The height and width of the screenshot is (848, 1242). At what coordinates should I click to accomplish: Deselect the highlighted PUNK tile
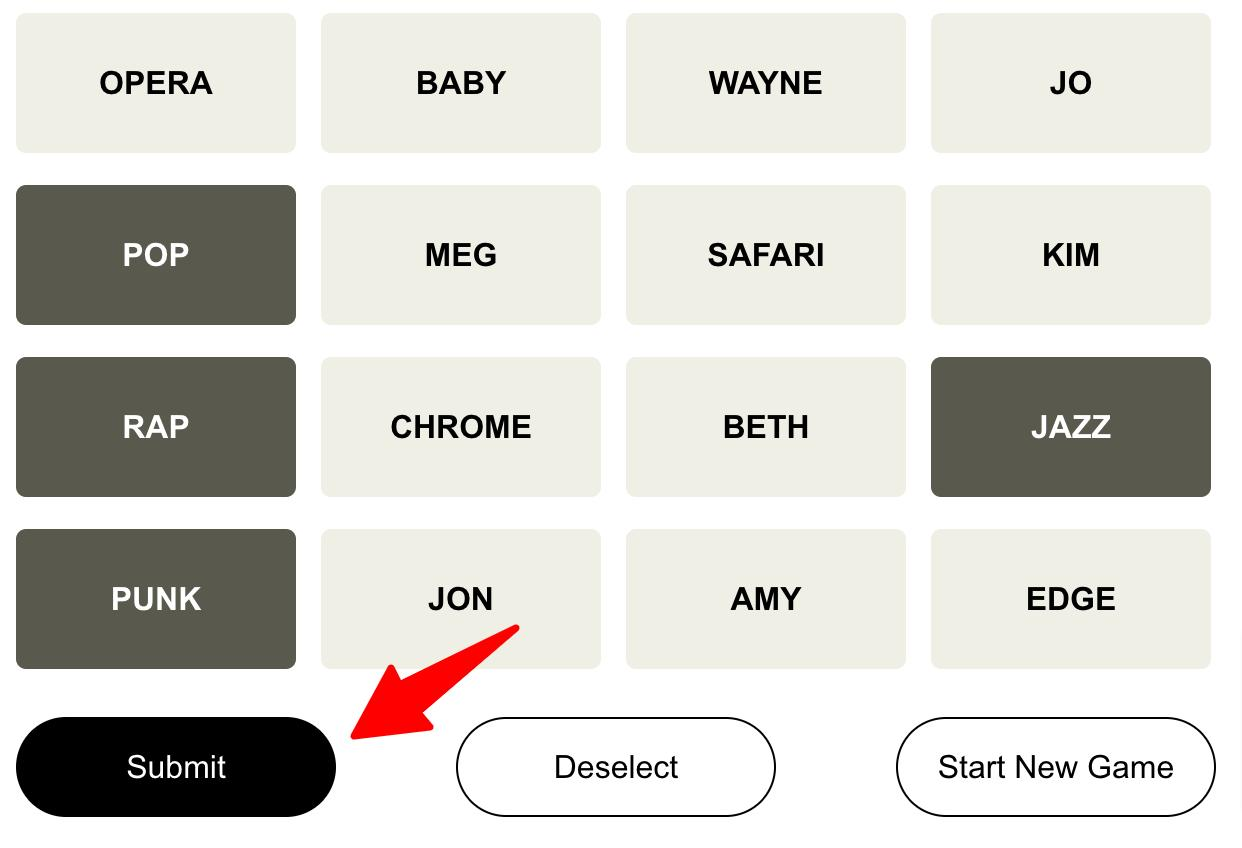tap(156, 599)
